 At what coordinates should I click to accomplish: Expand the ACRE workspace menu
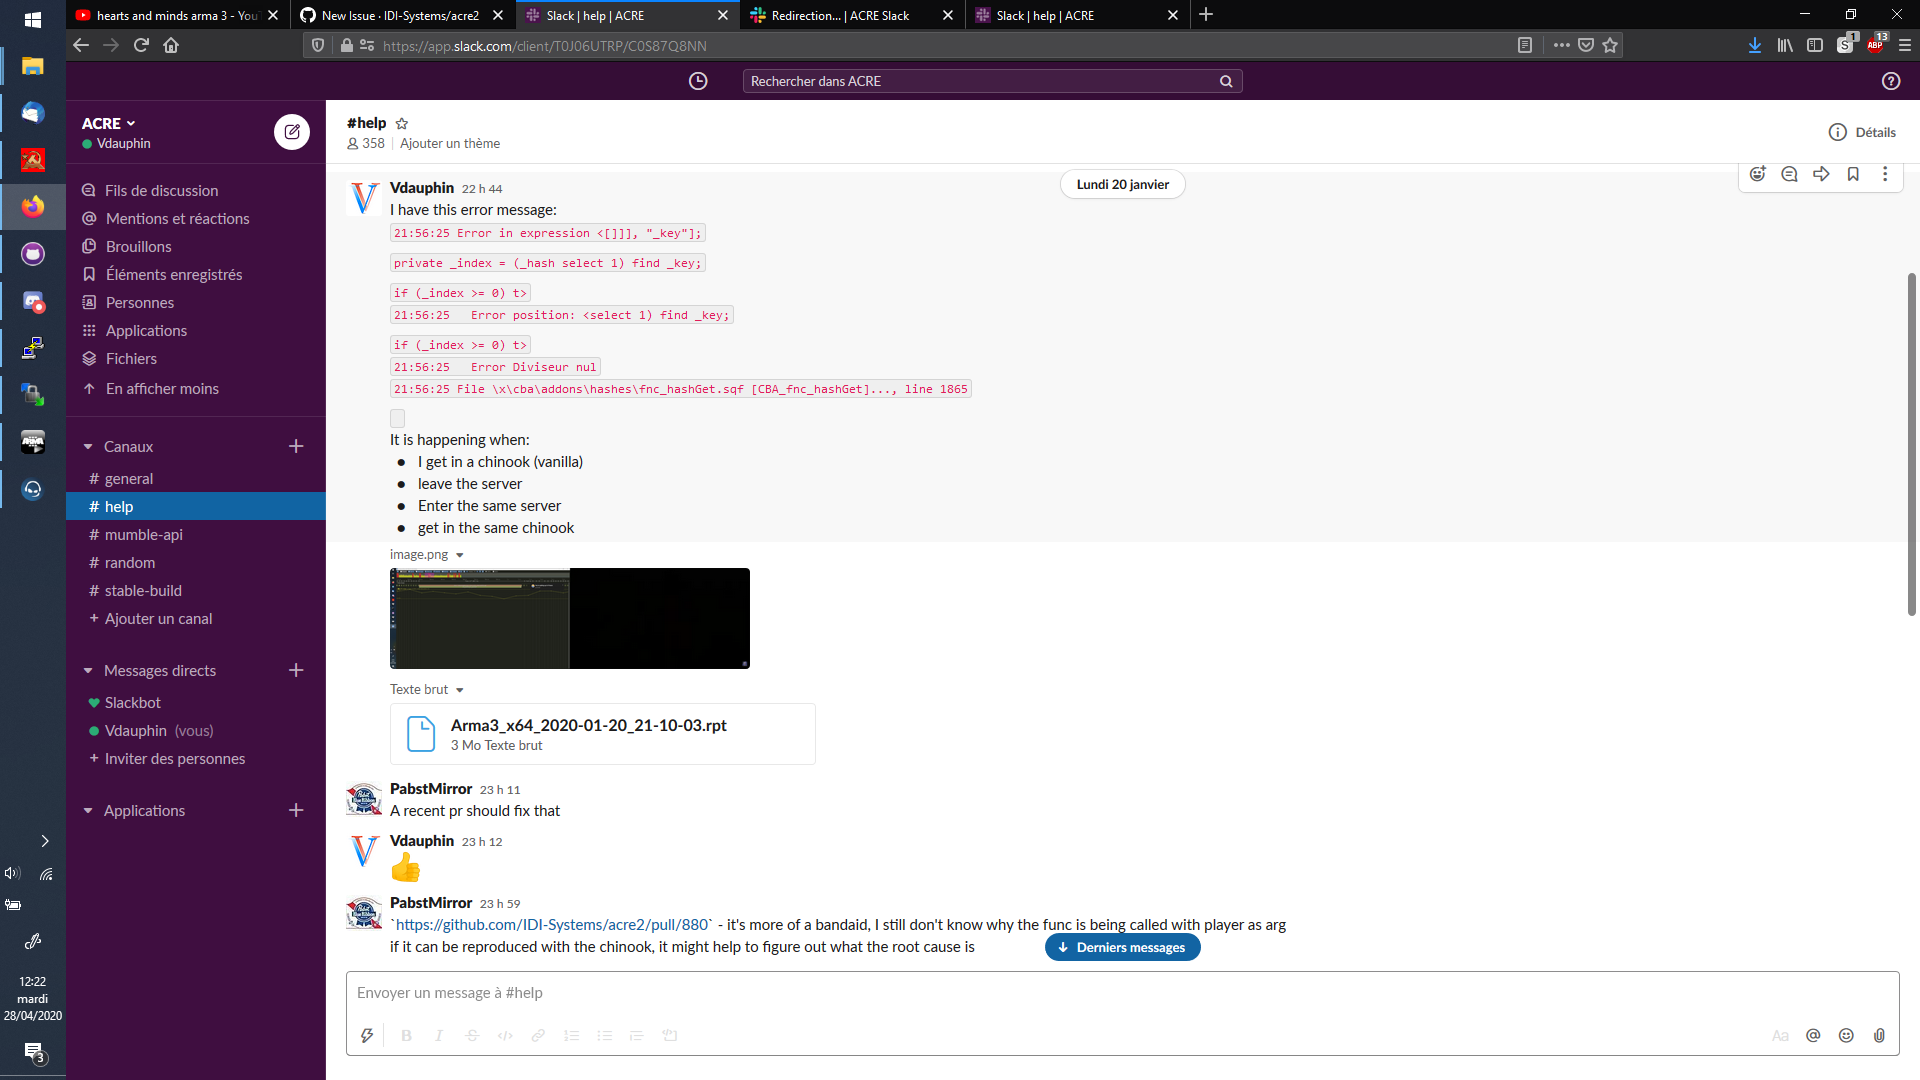[x=107, y=123]
